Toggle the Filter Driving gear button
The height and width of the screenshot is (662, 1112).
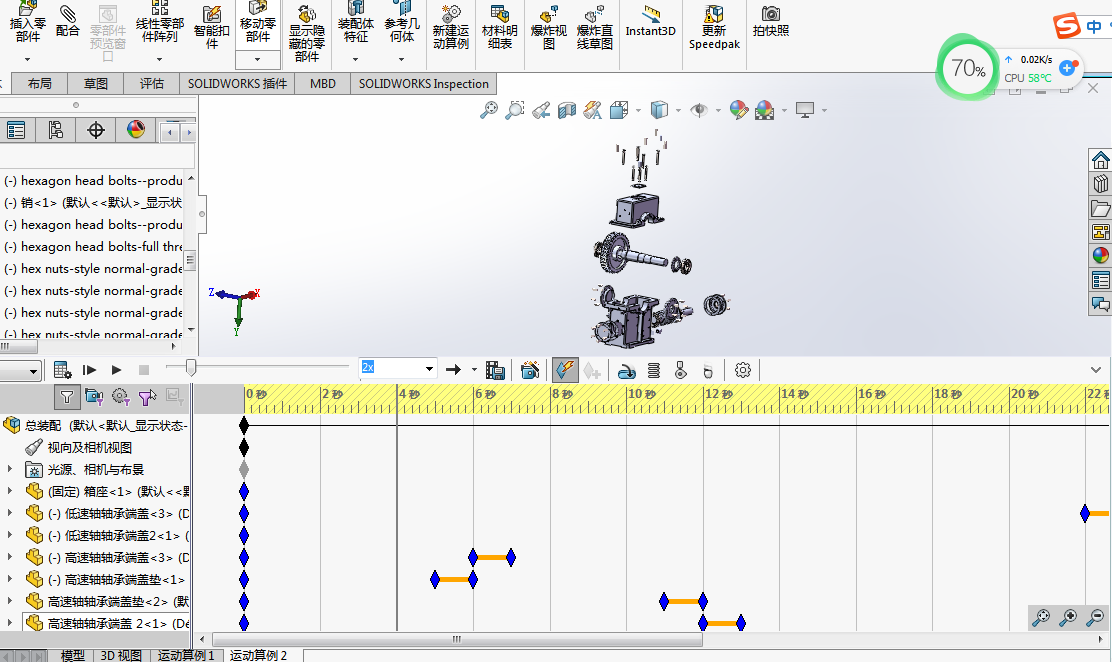coord(121,397)
